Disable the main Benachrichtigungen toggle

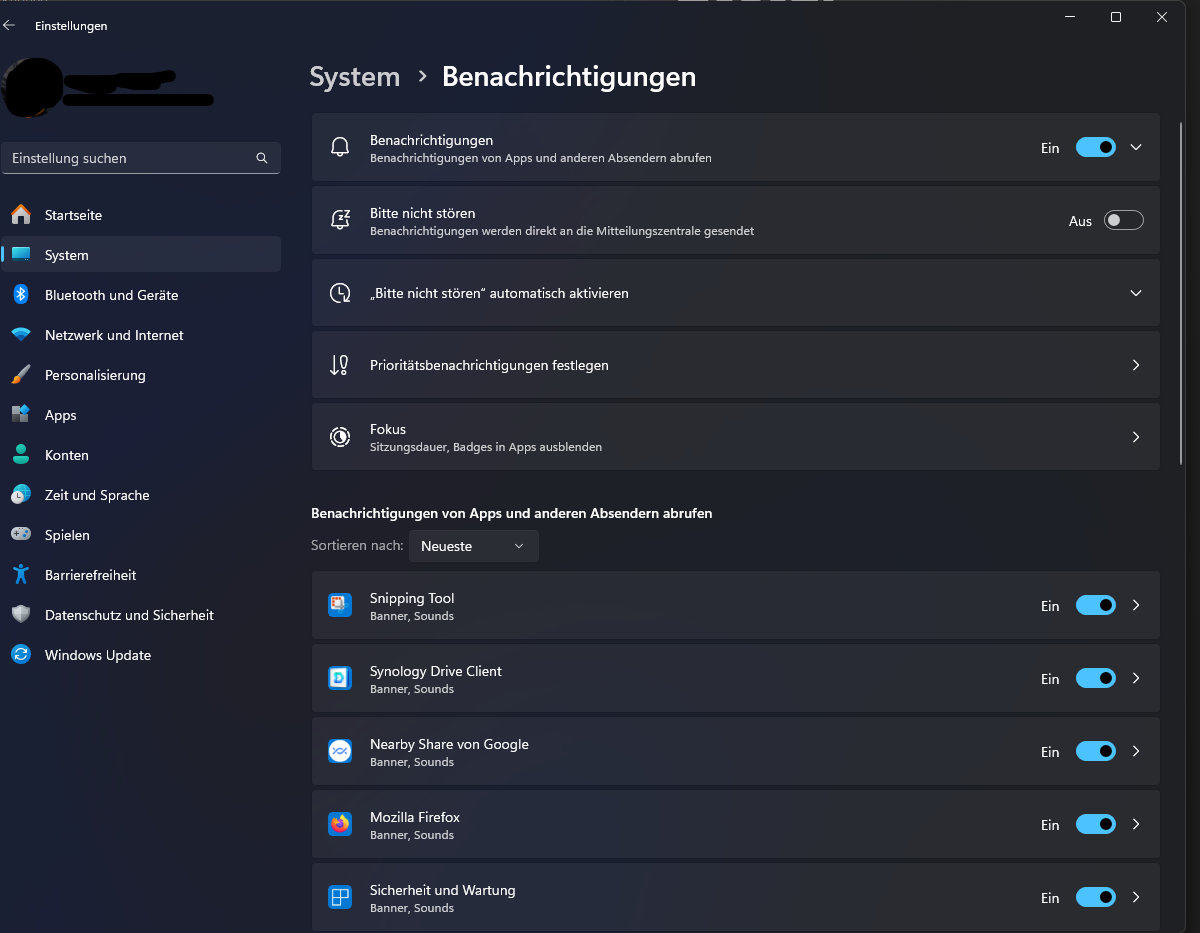[x=1095, y=147]
